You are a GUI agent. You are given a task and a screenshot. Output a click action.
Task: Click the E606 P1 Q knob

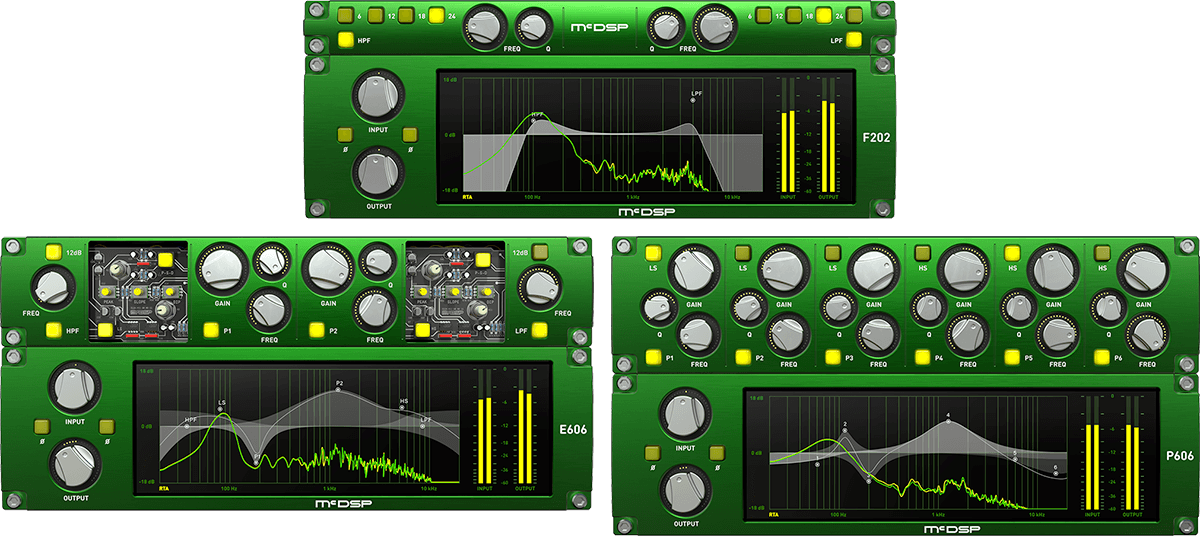(x=269, y=260)
